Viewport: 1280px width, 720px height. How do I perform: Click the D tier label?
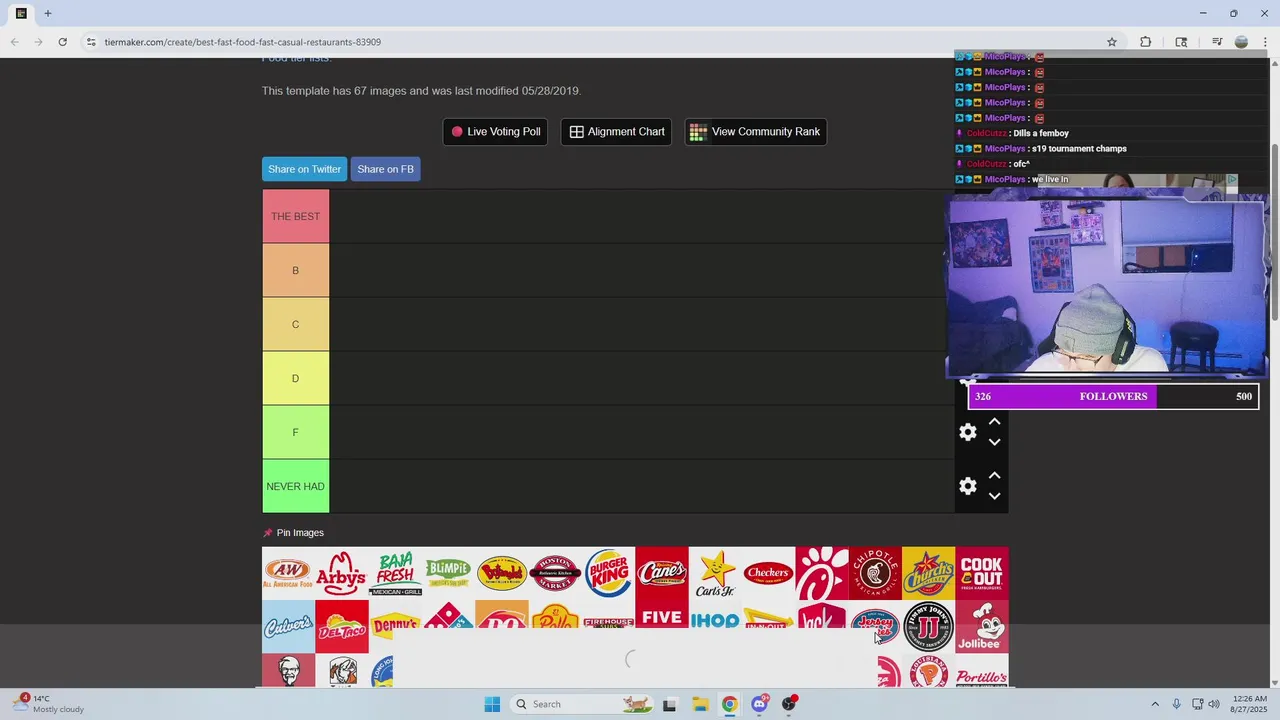click(x=295, y=378)
